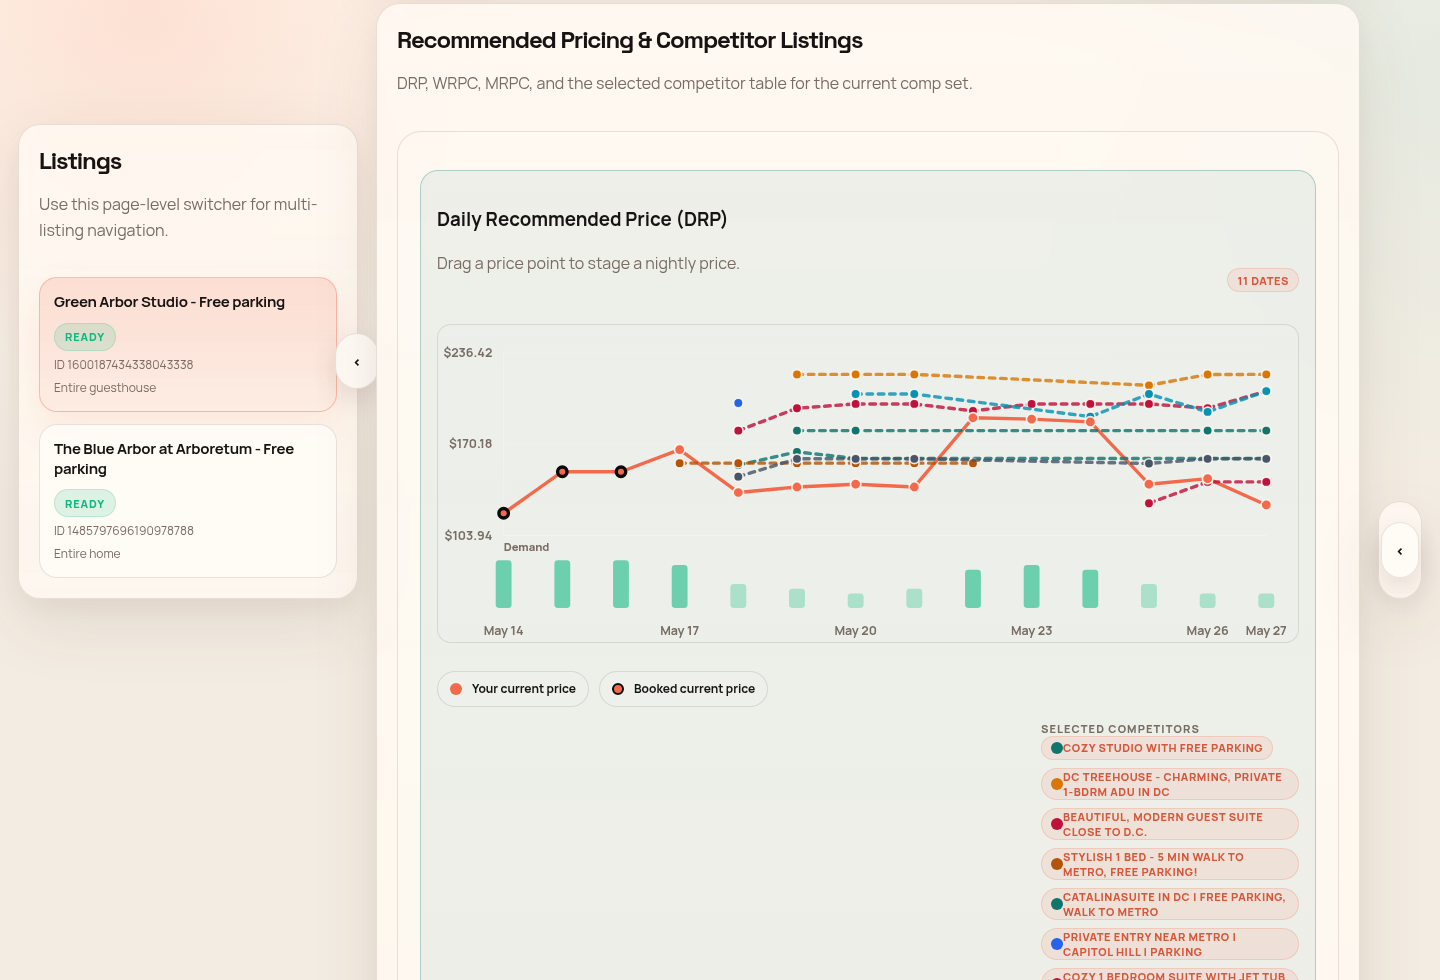Screen dimensions: 1440x980
Task: Toggle Stylish 1 Bed competitor chip
Action: (x=1169, y=864)
